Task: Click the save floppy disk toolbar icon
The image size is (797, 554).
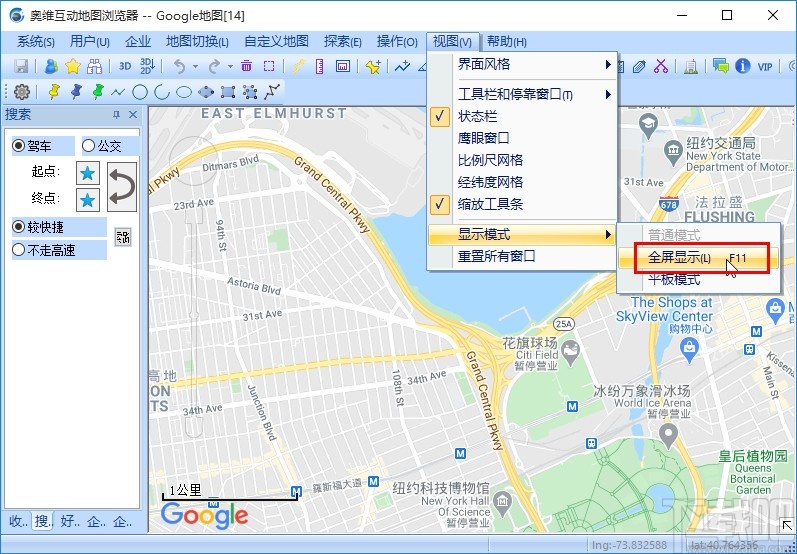Action: point(21,66)
